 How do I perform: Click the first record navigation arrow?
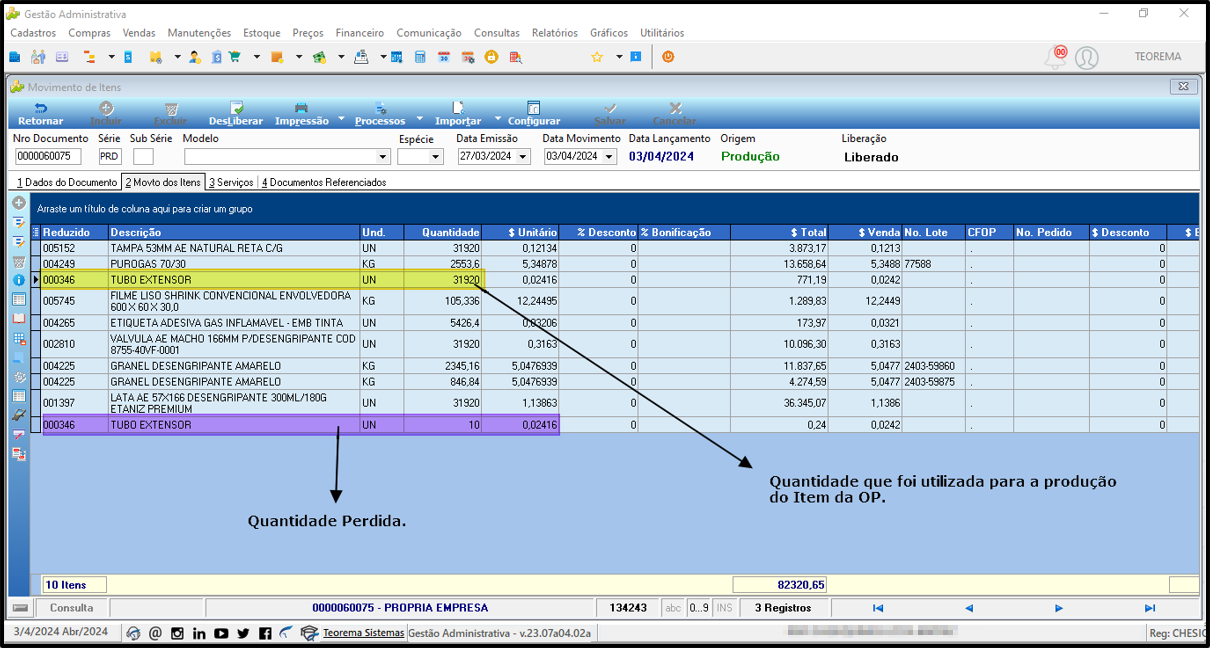pyautogui.click(x=878, y=608)
